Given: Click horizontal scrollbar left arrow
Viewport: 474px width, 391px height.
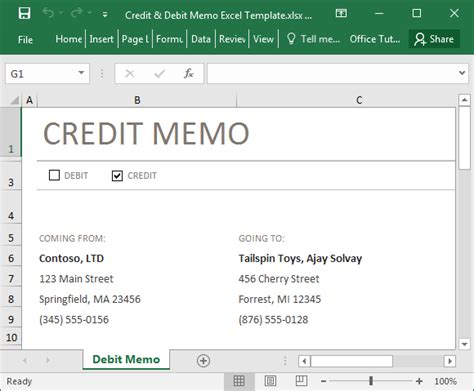Looking at the screenshot, I should point(304,361).
